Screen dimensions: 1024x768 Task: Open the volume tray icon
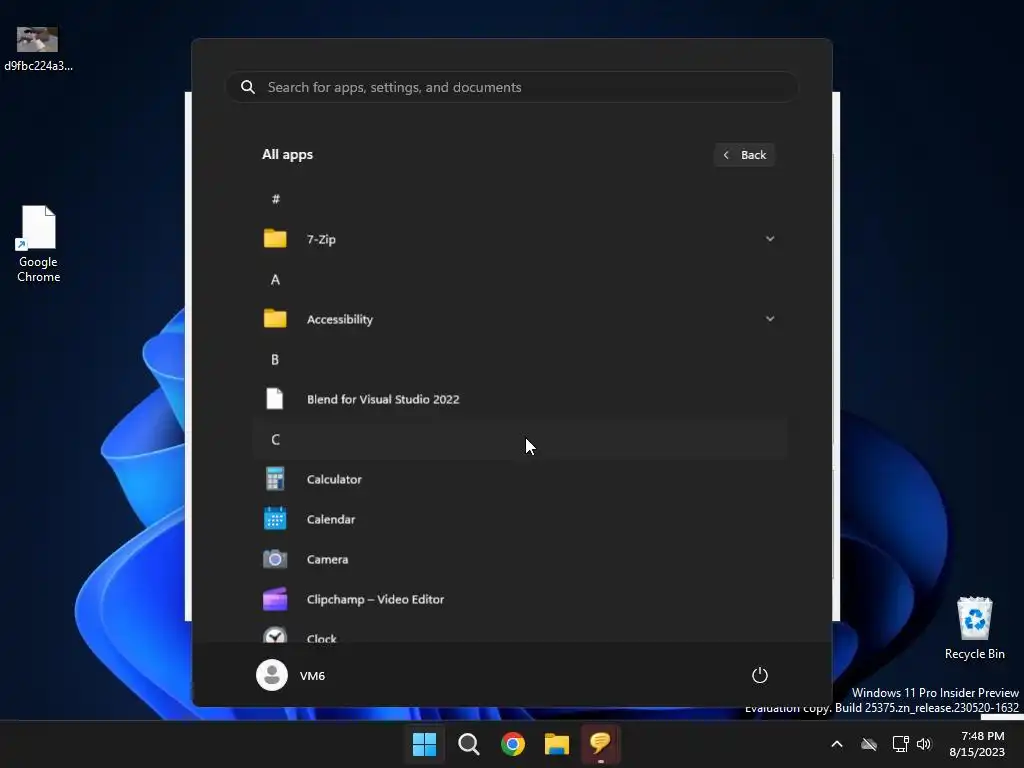click(x=924, y=744)
